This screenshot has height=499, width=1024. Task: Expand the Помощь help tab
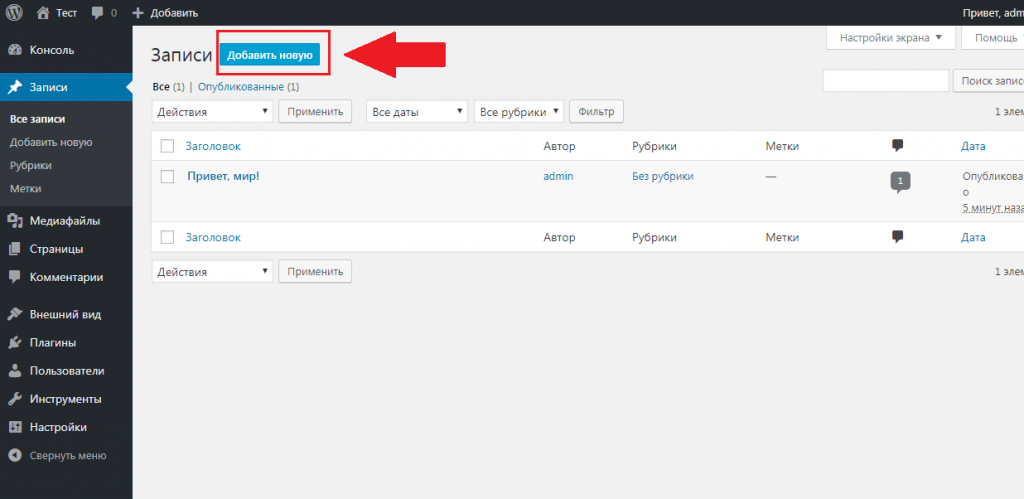click(993, 37)
